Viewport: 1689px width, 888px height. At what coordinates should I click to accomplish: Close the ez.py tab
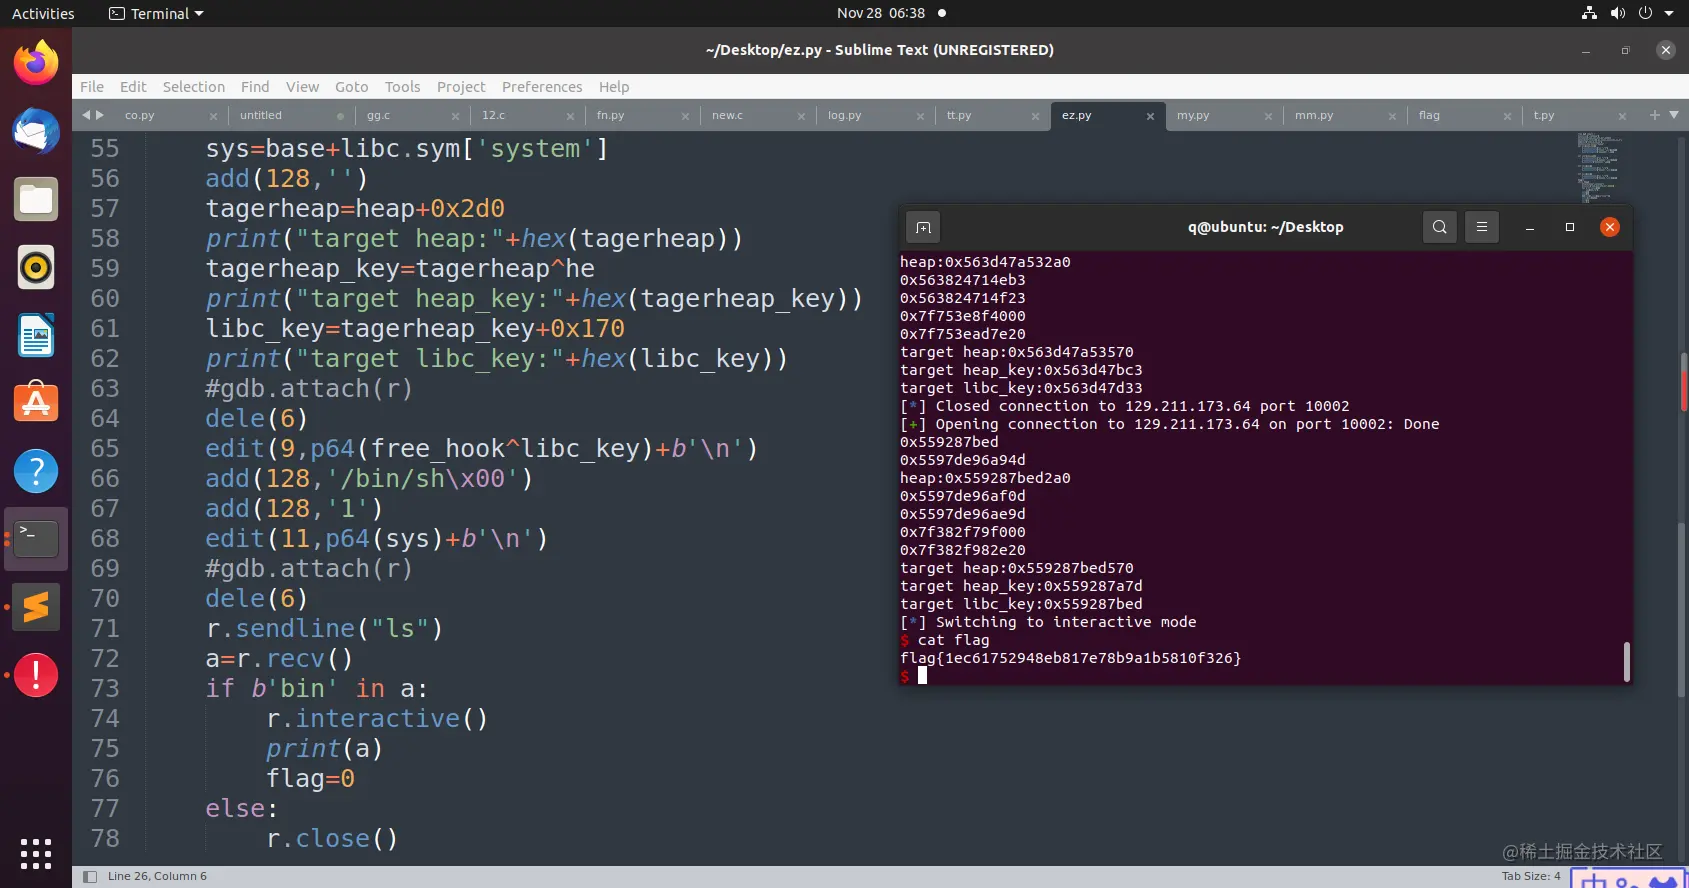(1150, 116)
